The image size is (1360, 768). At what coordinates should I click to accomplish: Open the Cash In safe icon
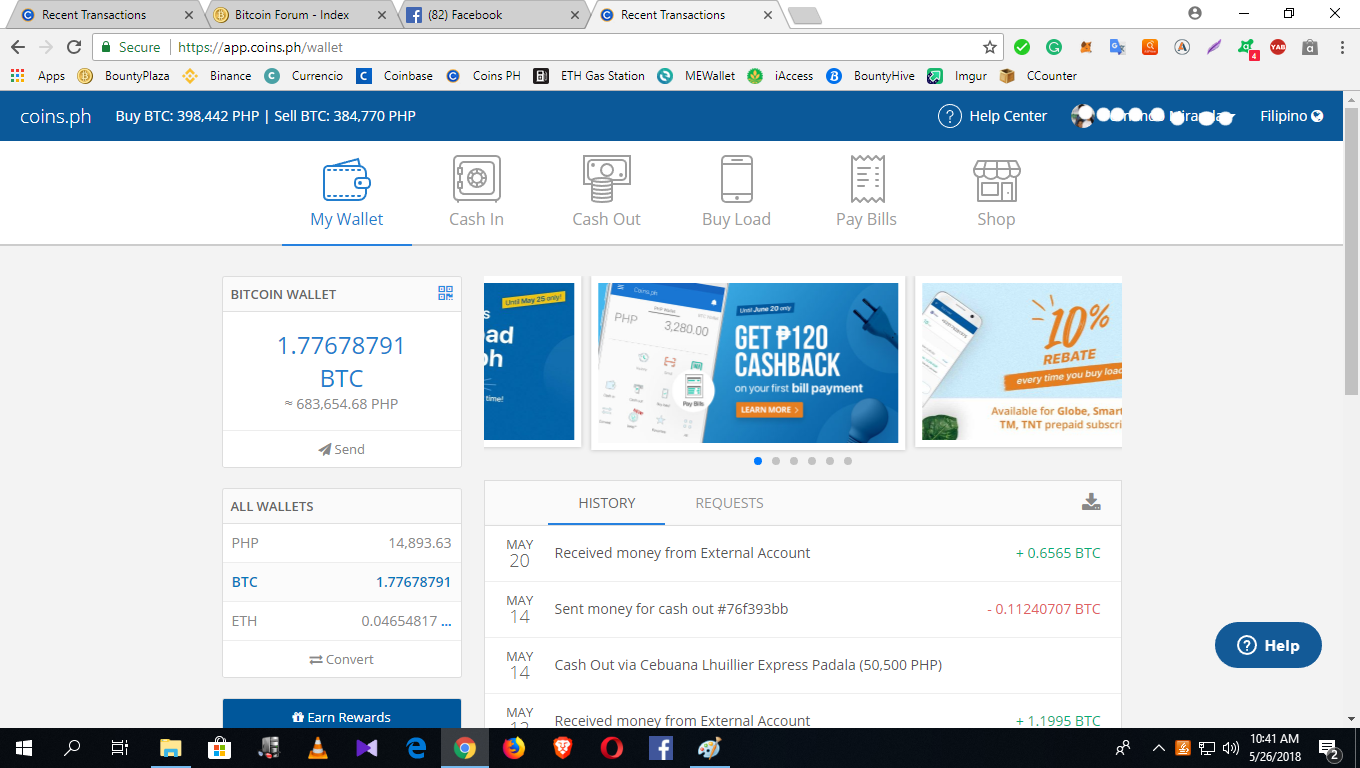coord(476,180)
